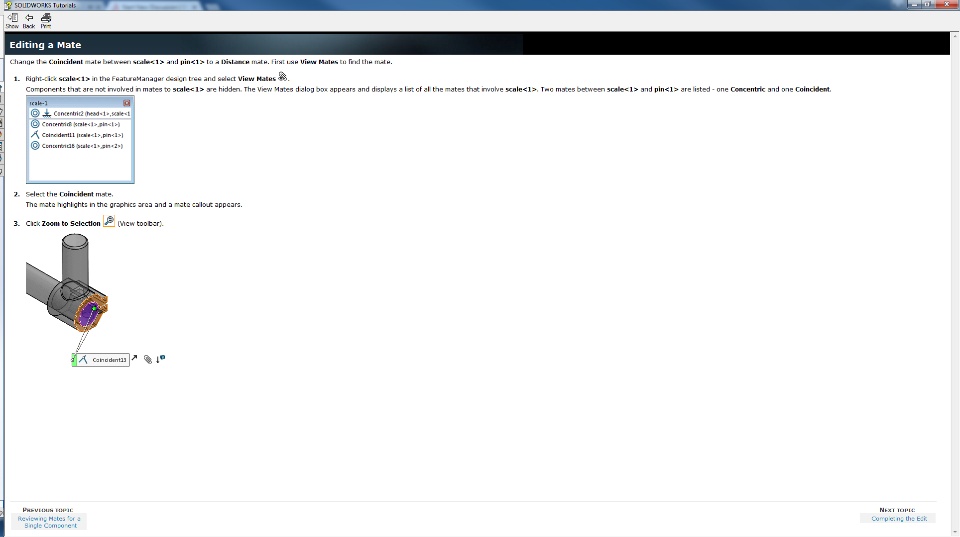Click the Previous Topic label
The image size is (960, 537).
click(x=48, y=509)
